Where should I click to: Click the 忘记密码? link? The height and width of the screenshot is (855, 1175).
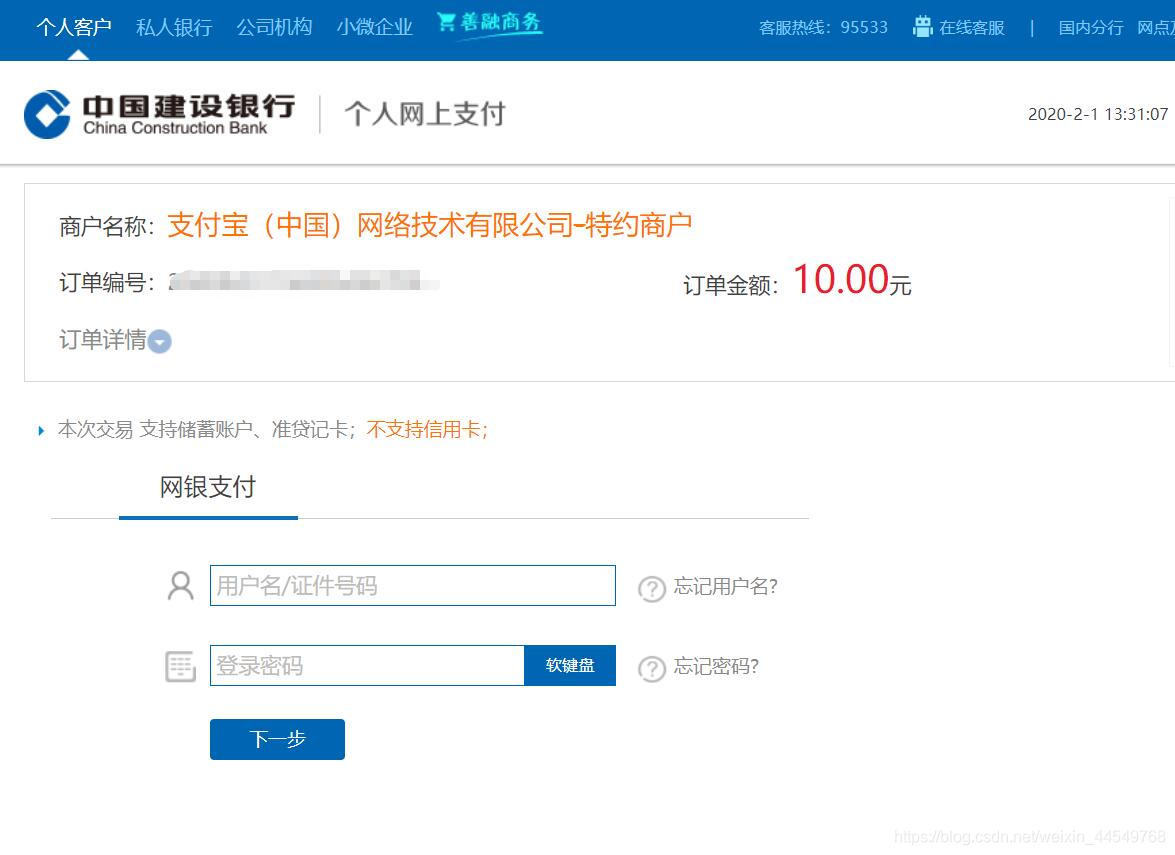[x=716, y=666]
